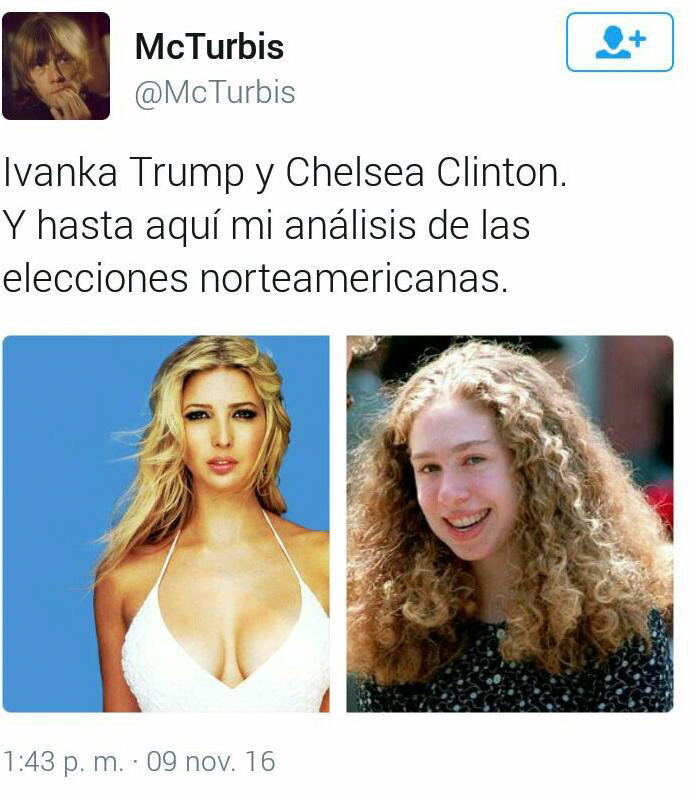Image resolution: width=697 pixels, height=794 pixels.
Task: Click the 1:43 p. m. timestamp
Action: coord(63,762)
